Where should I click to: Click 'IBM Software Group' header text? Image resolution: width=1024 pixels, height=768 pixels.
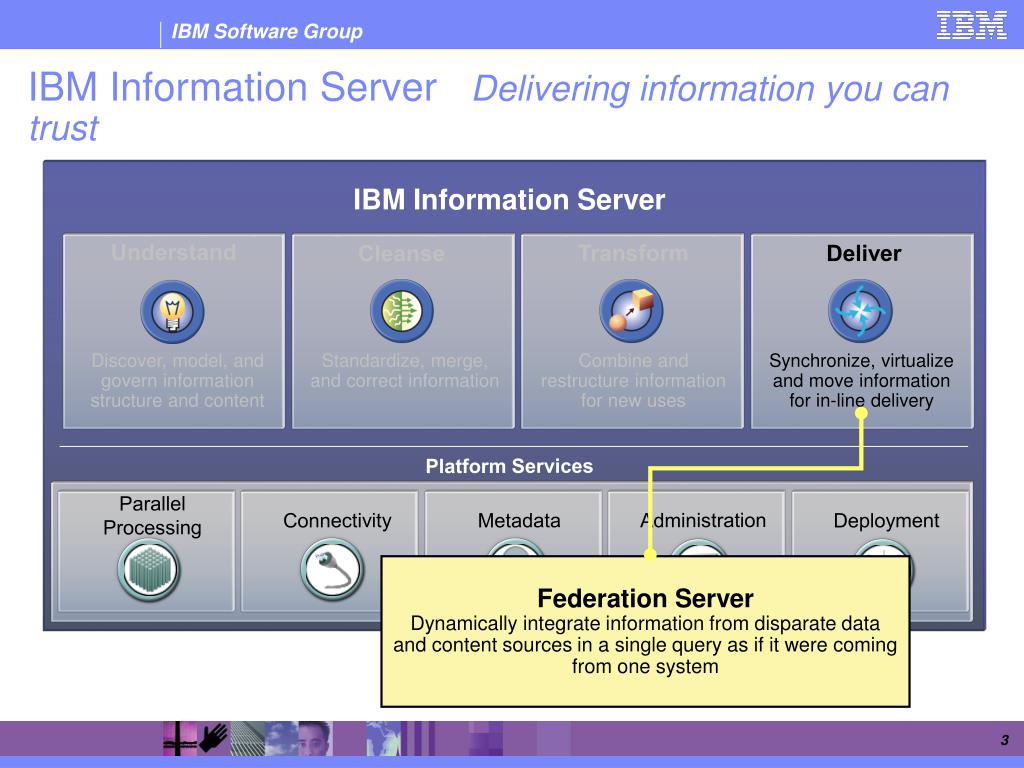coord(266,31)
